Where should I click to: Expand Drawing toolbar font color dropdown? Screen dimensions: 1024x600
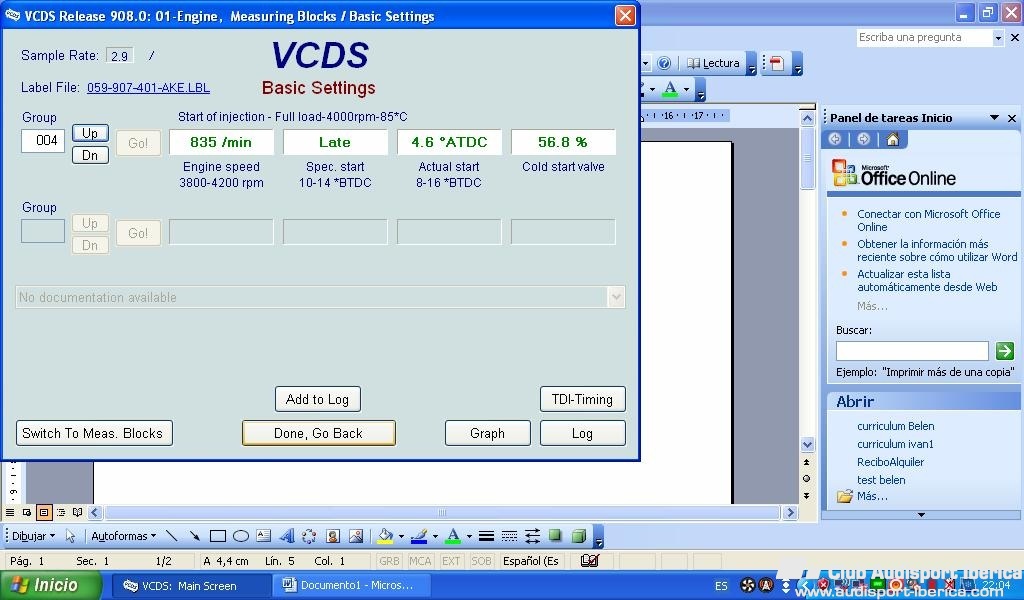tap(469, 537)
